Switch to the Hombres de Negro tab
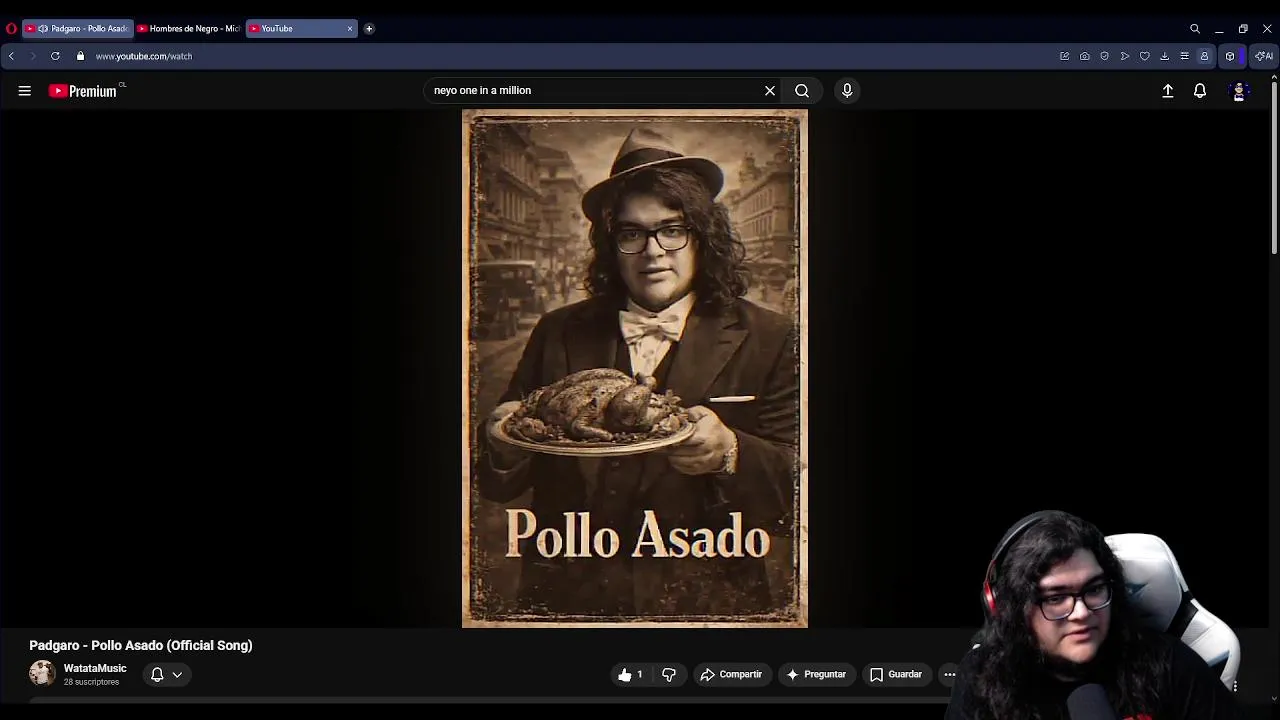Screen dimensions: 1280x720 (x=189, y=29)
